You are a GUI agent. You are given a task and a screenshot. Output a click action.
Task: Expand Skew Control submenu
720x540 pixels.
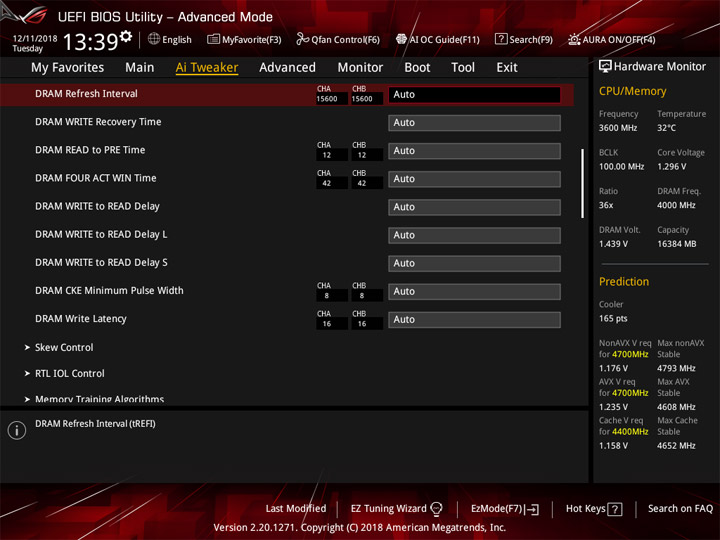pos(64,348)
